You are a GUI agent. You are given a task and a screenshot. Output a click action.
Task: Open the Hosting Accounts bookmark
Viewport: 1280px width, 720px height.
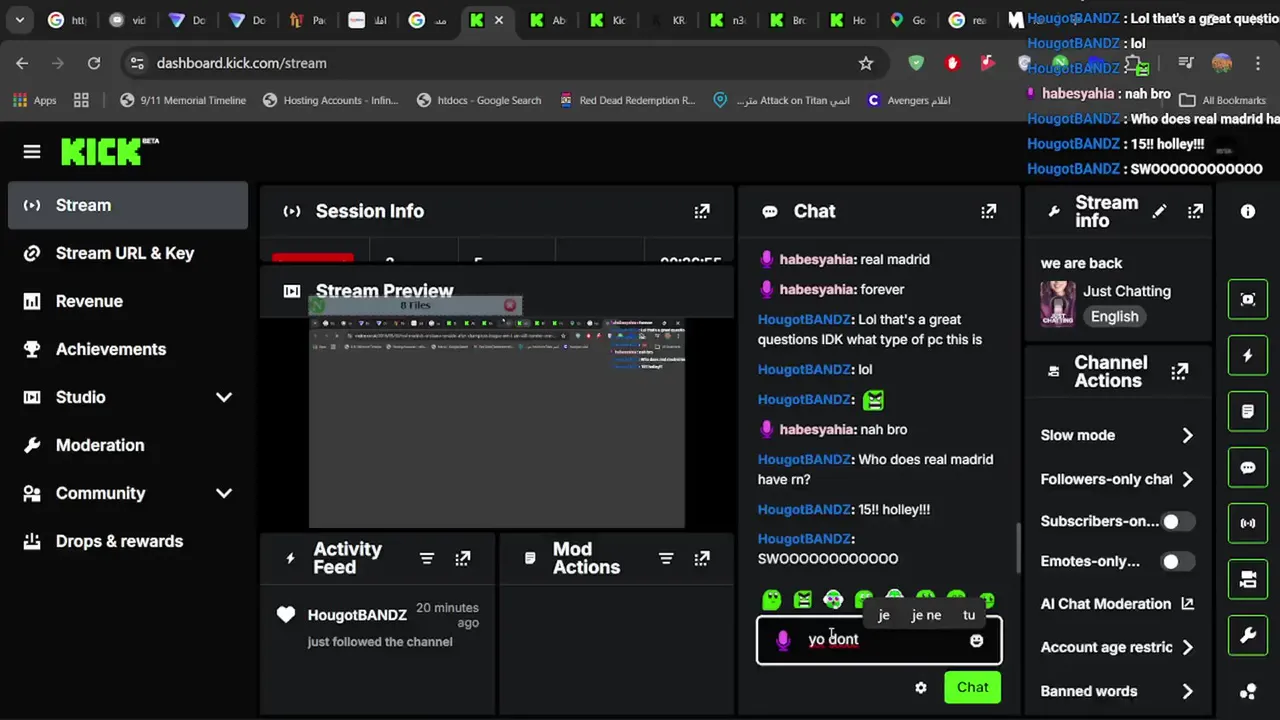click(x=330, y=100)
